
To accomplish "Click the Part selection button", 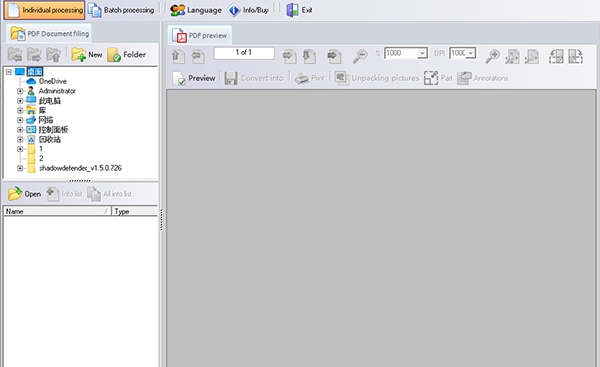I will tap(438, 78).
